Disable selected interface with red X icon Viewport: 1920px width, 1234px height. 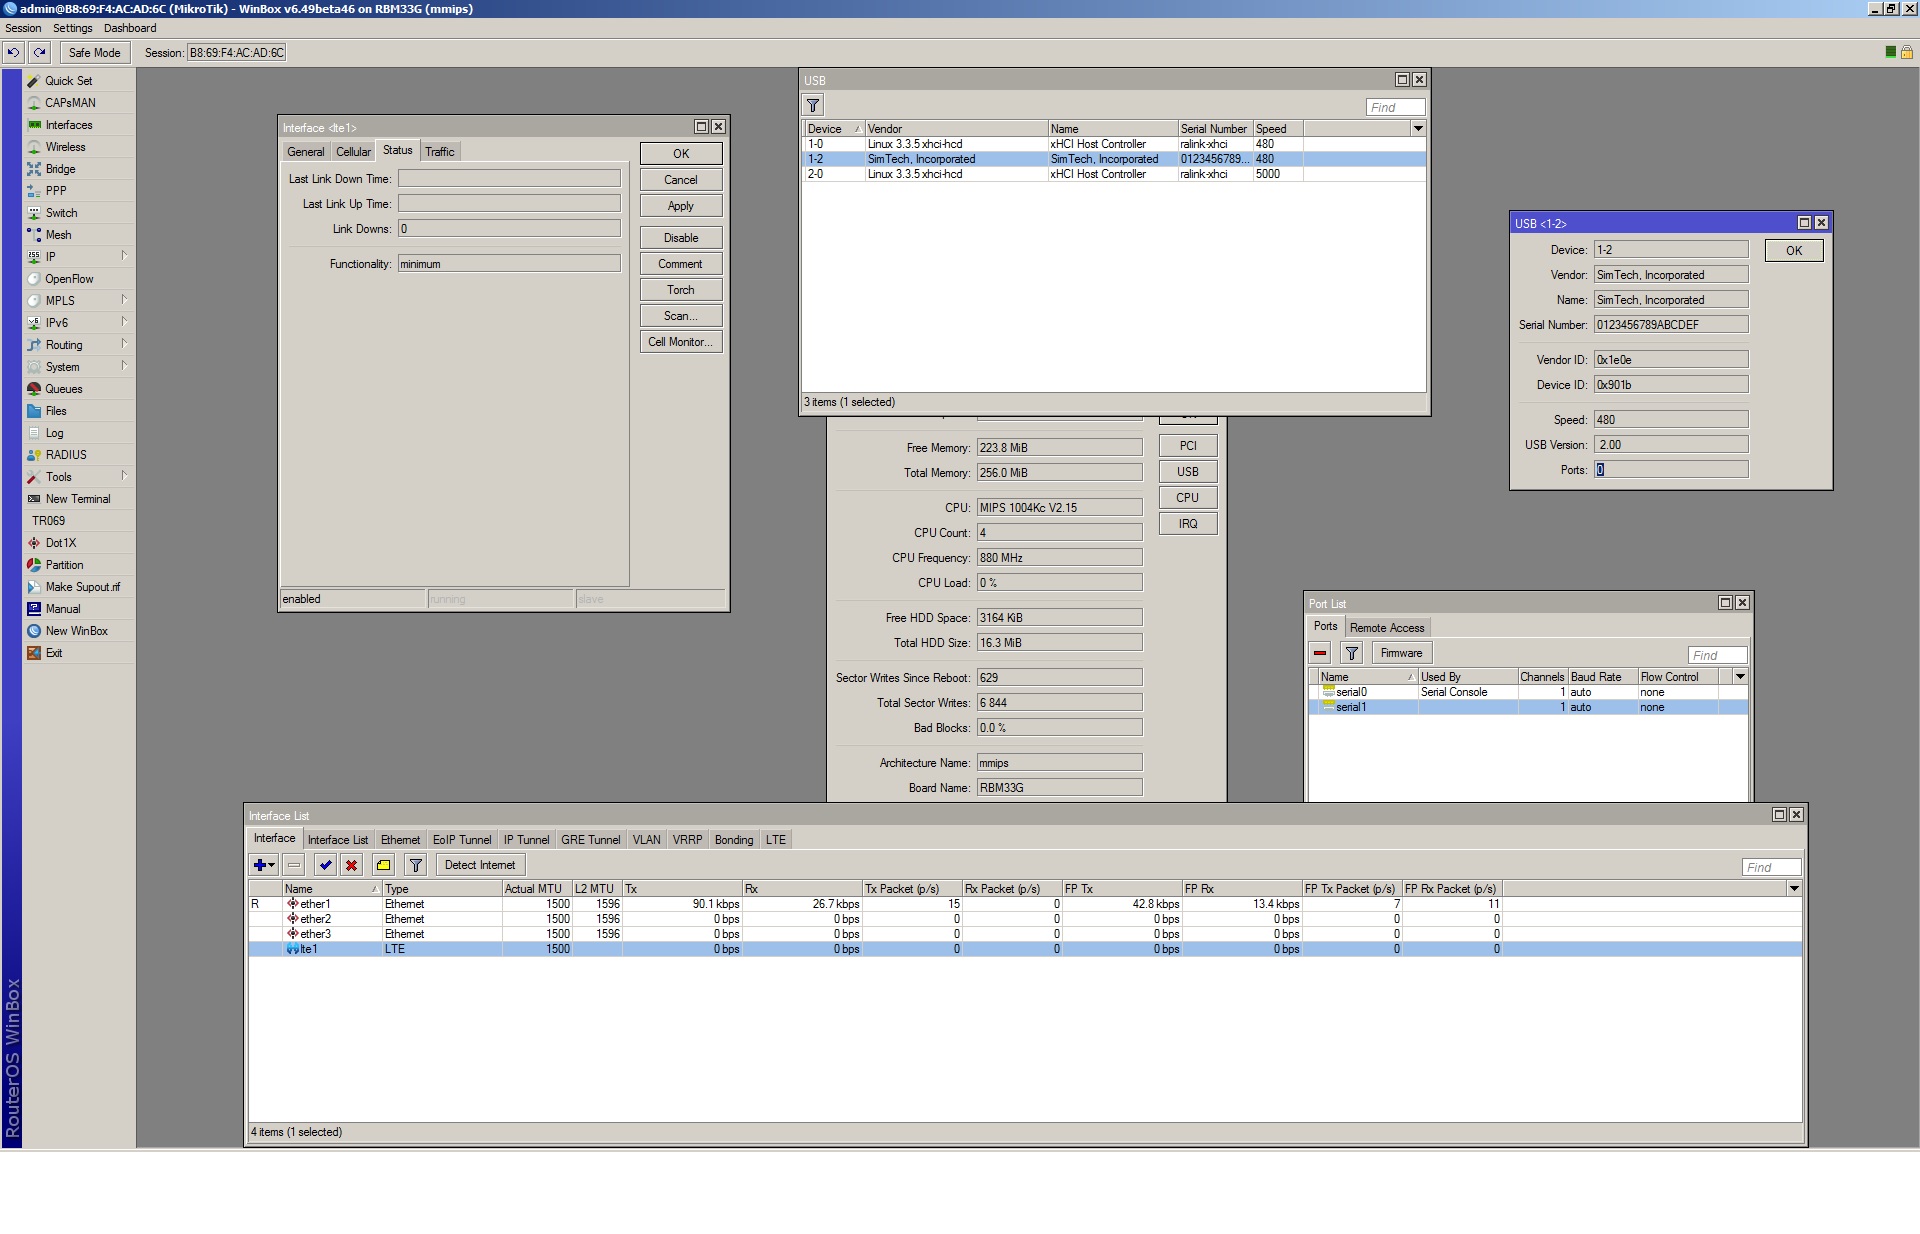coord(351,865)
